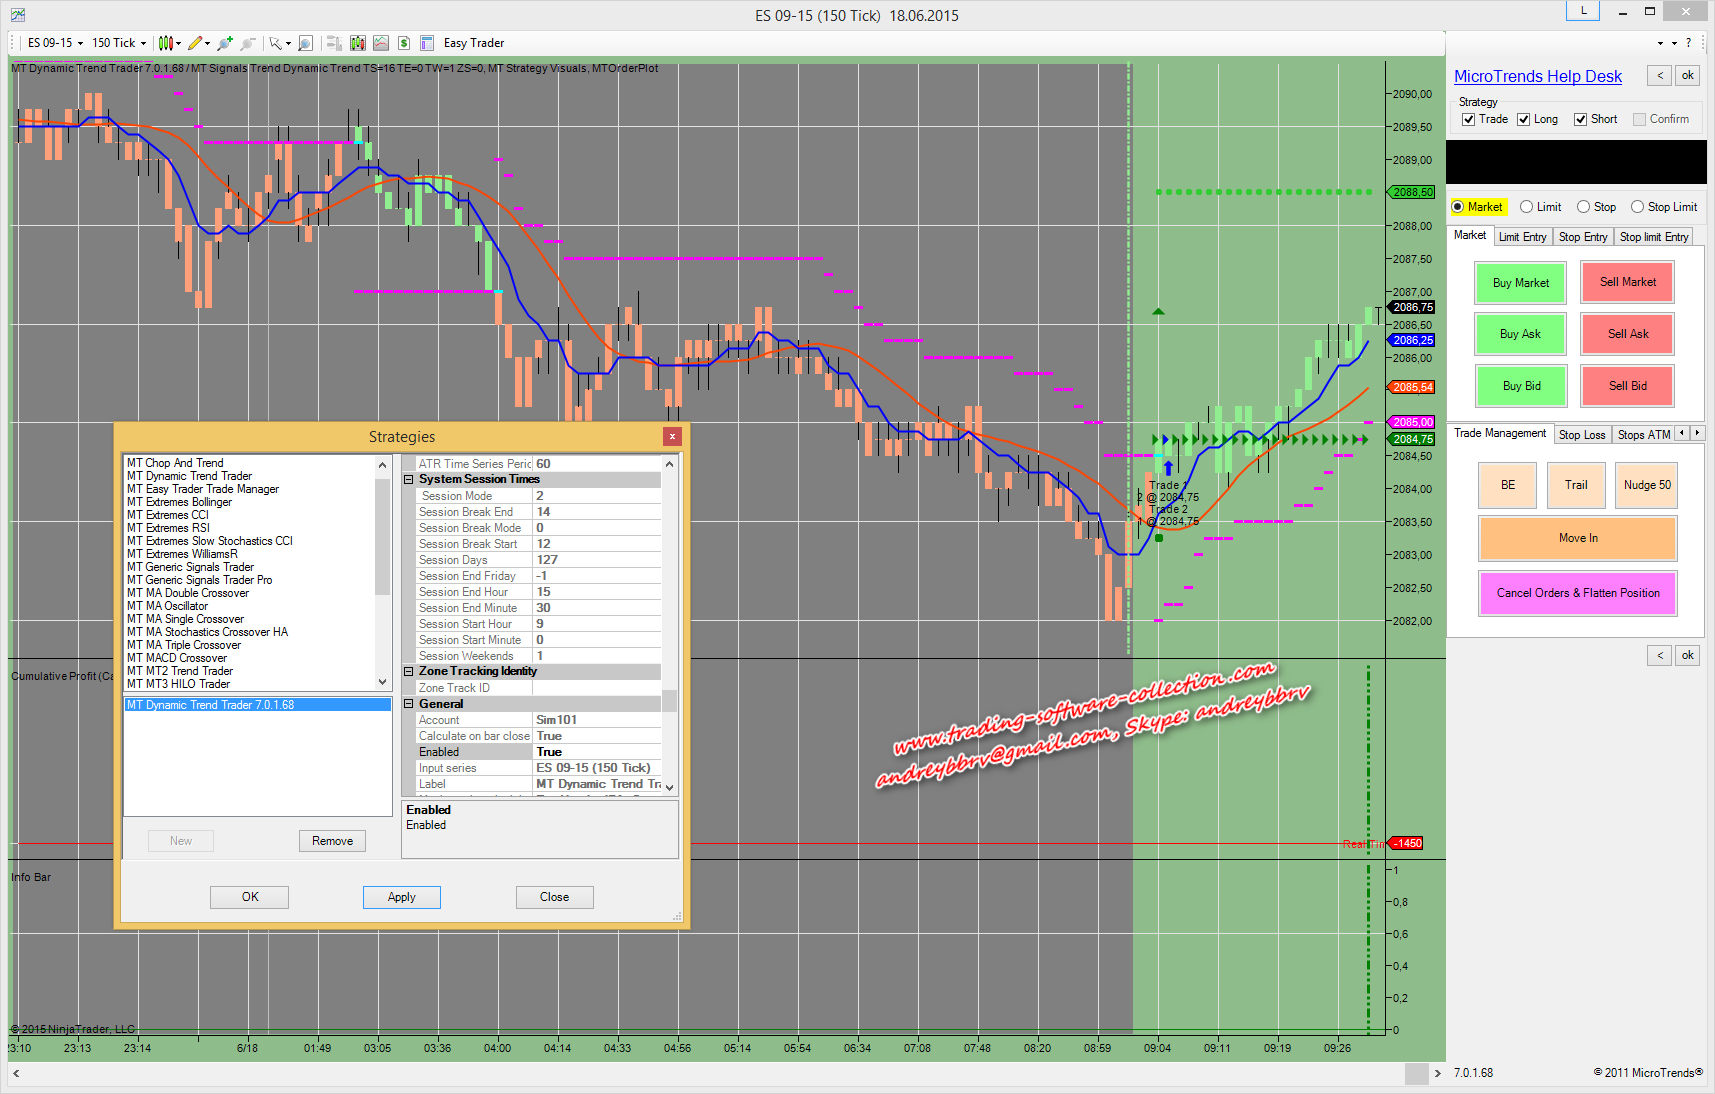Uncheck the Long strategy checkbox
This screenshot has width=1715, height=1094.
tap(1524, 119)
